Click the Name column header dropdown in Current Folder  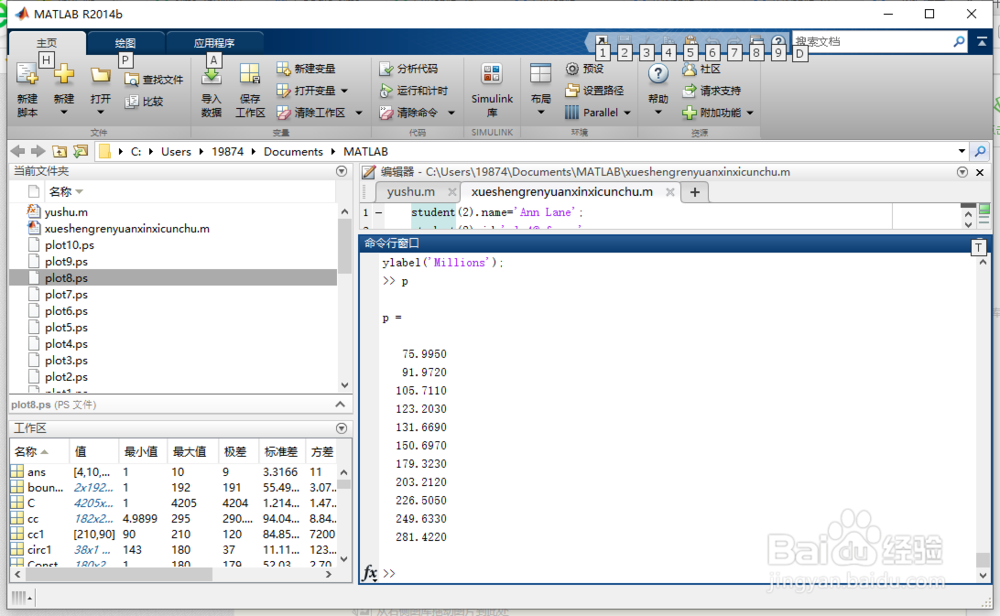[79, 191]
